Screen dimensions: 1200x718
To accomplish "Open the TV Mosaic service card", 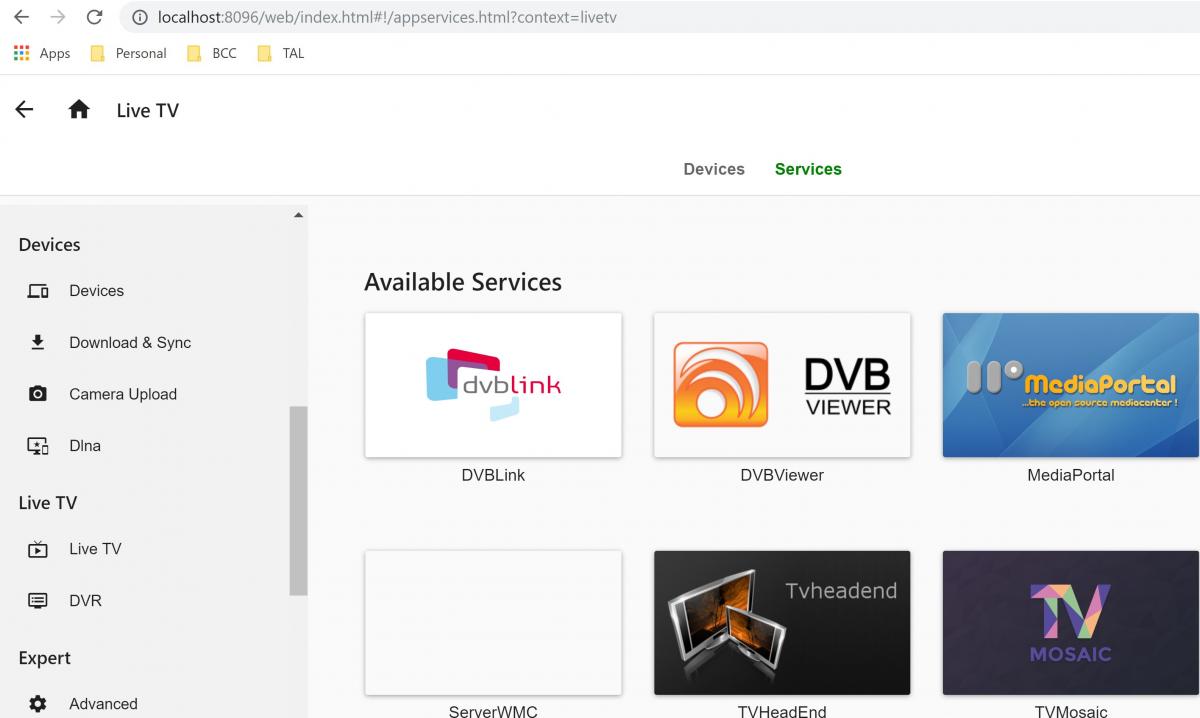I will (1070, 622).
